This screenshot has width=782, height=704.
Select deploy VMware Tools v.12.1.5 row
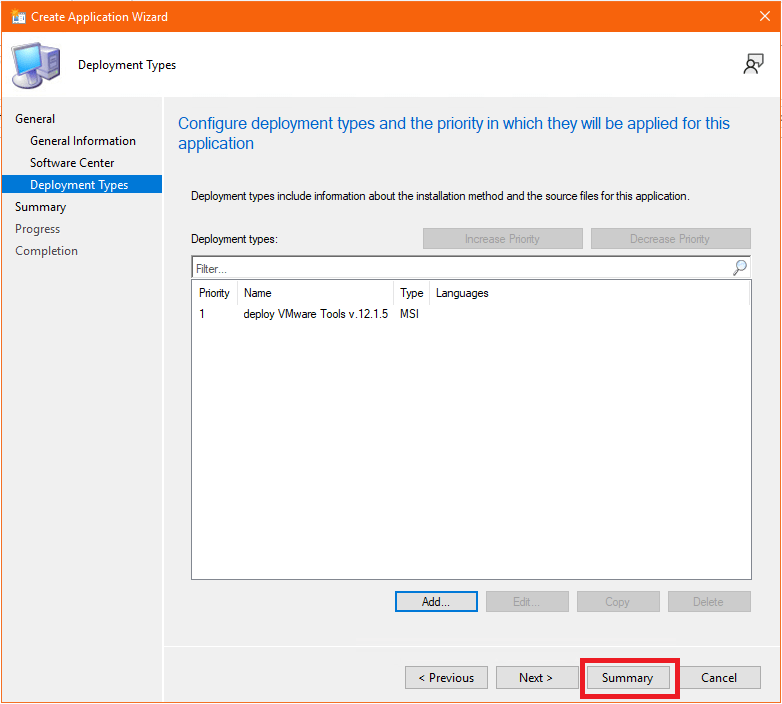(315, 314)
